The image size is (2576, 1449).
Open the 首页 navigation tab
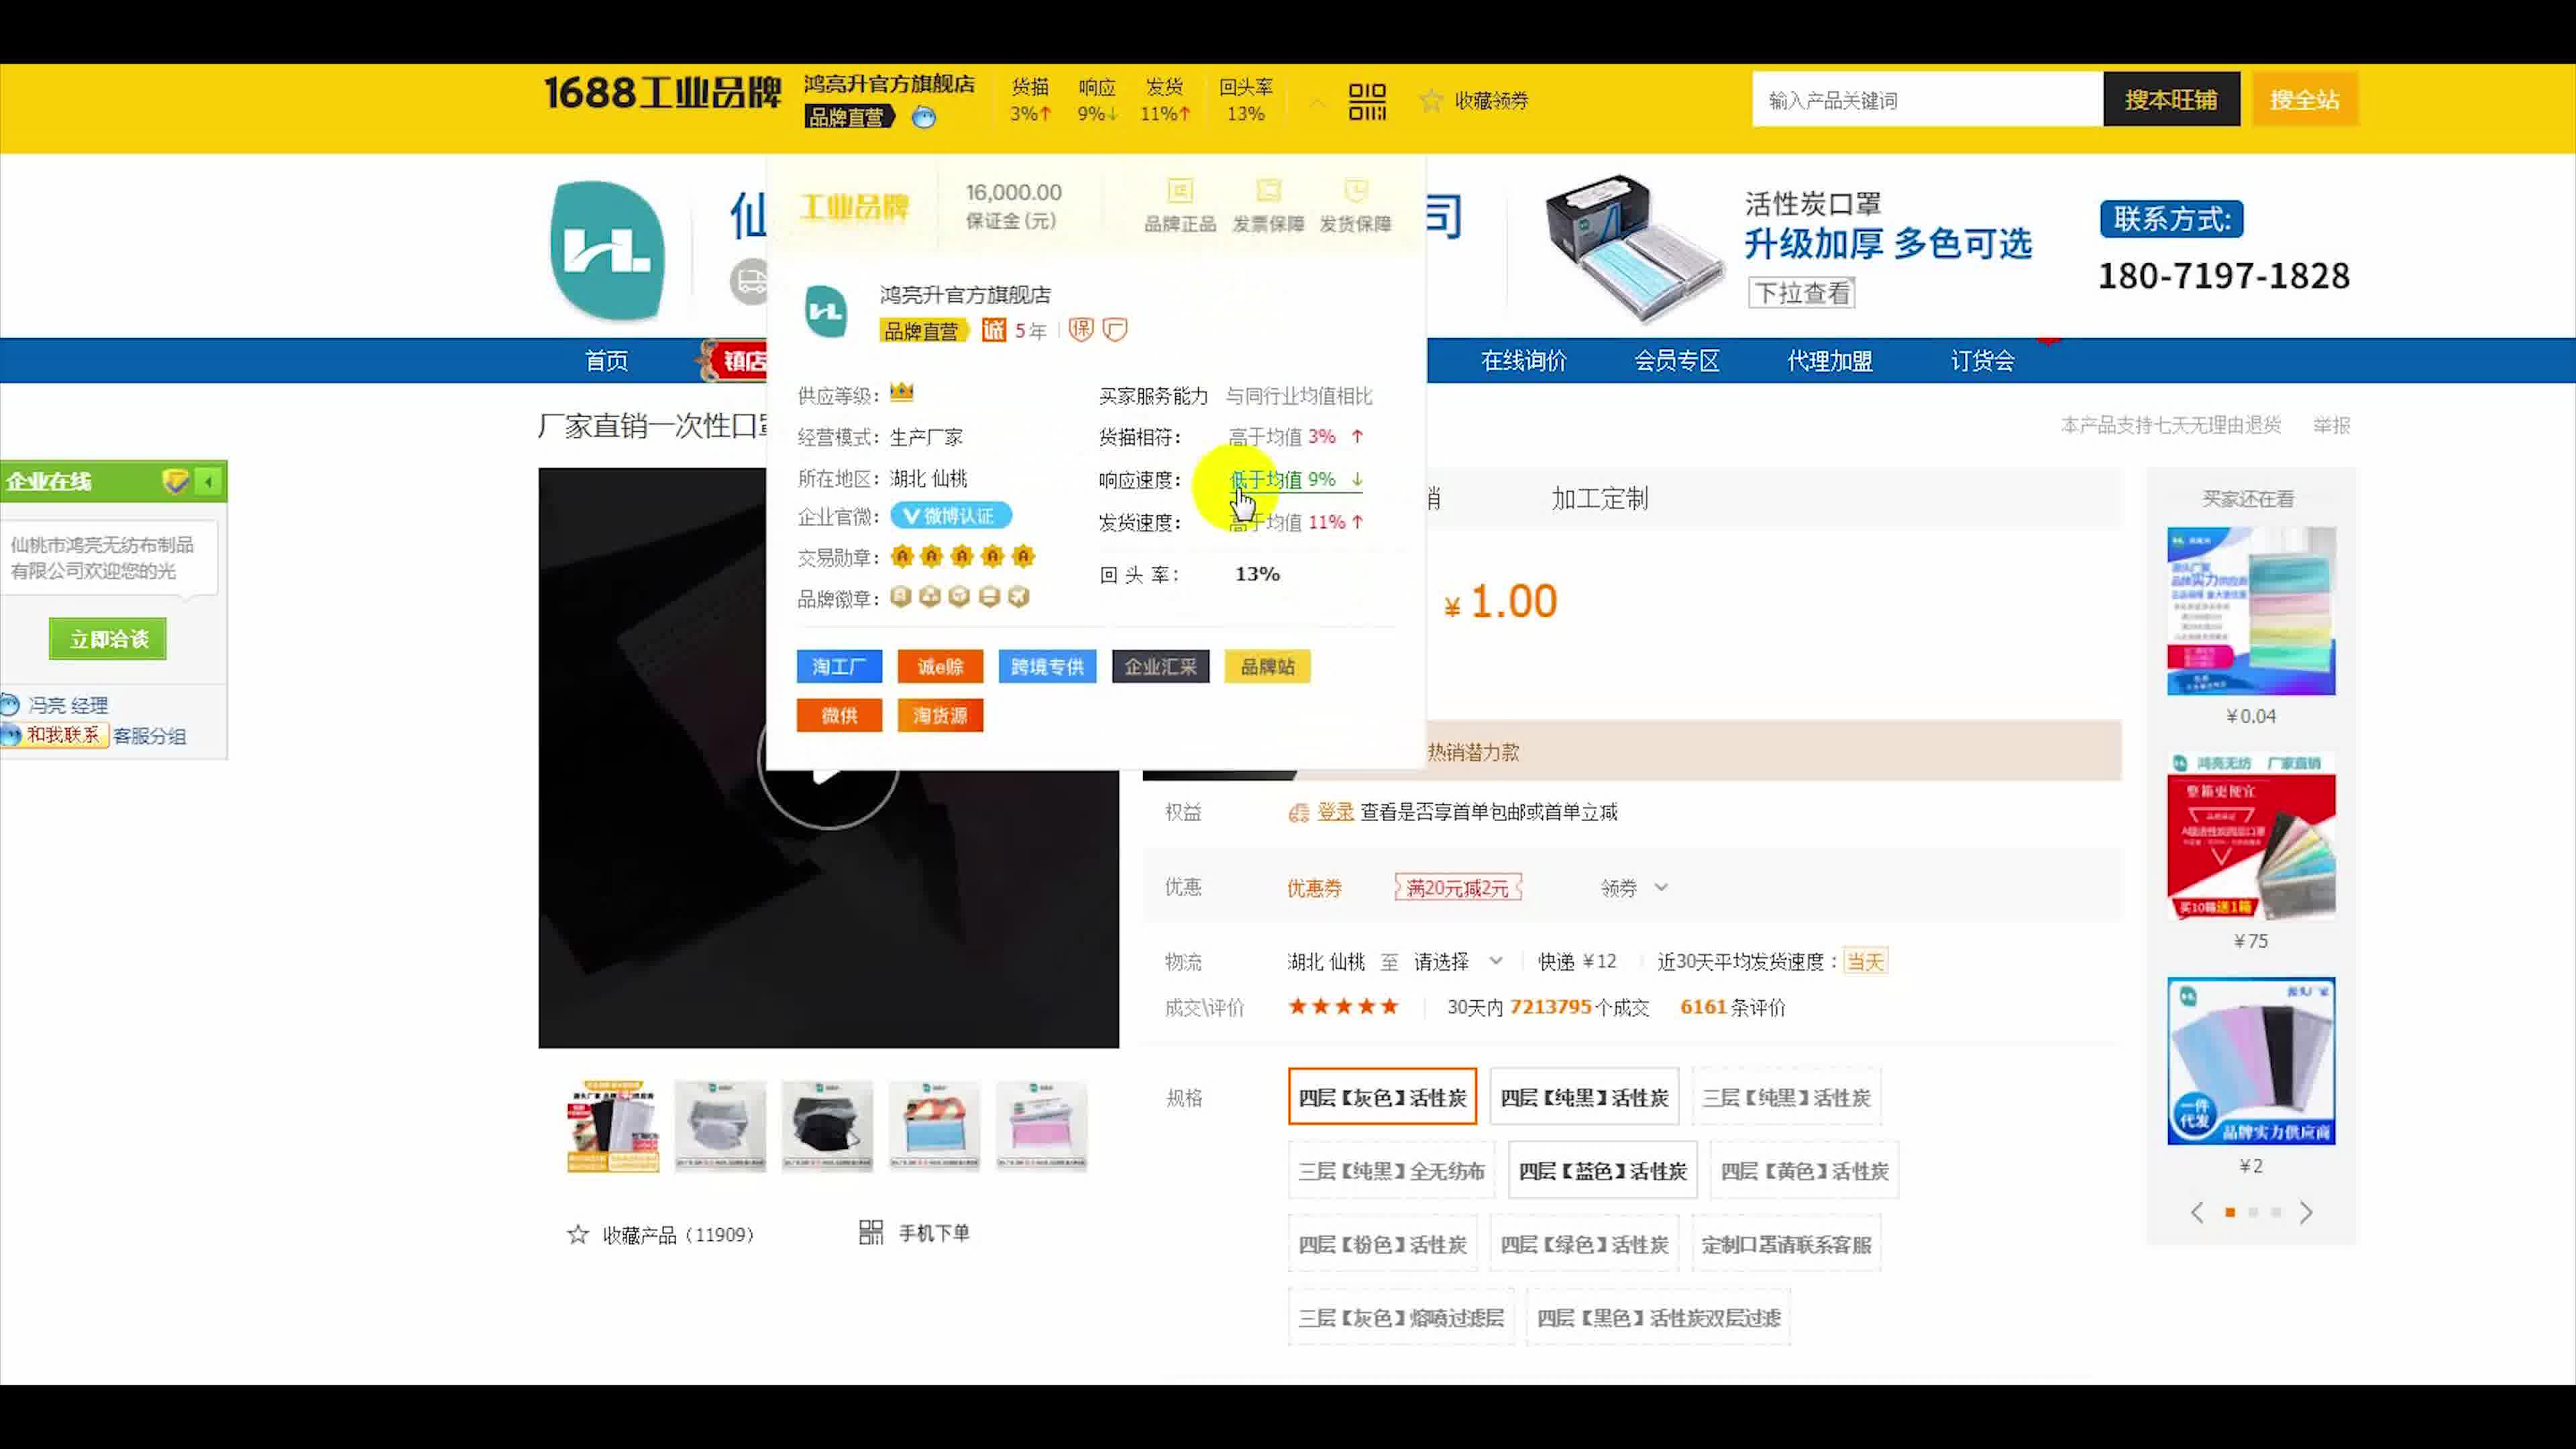607,361
